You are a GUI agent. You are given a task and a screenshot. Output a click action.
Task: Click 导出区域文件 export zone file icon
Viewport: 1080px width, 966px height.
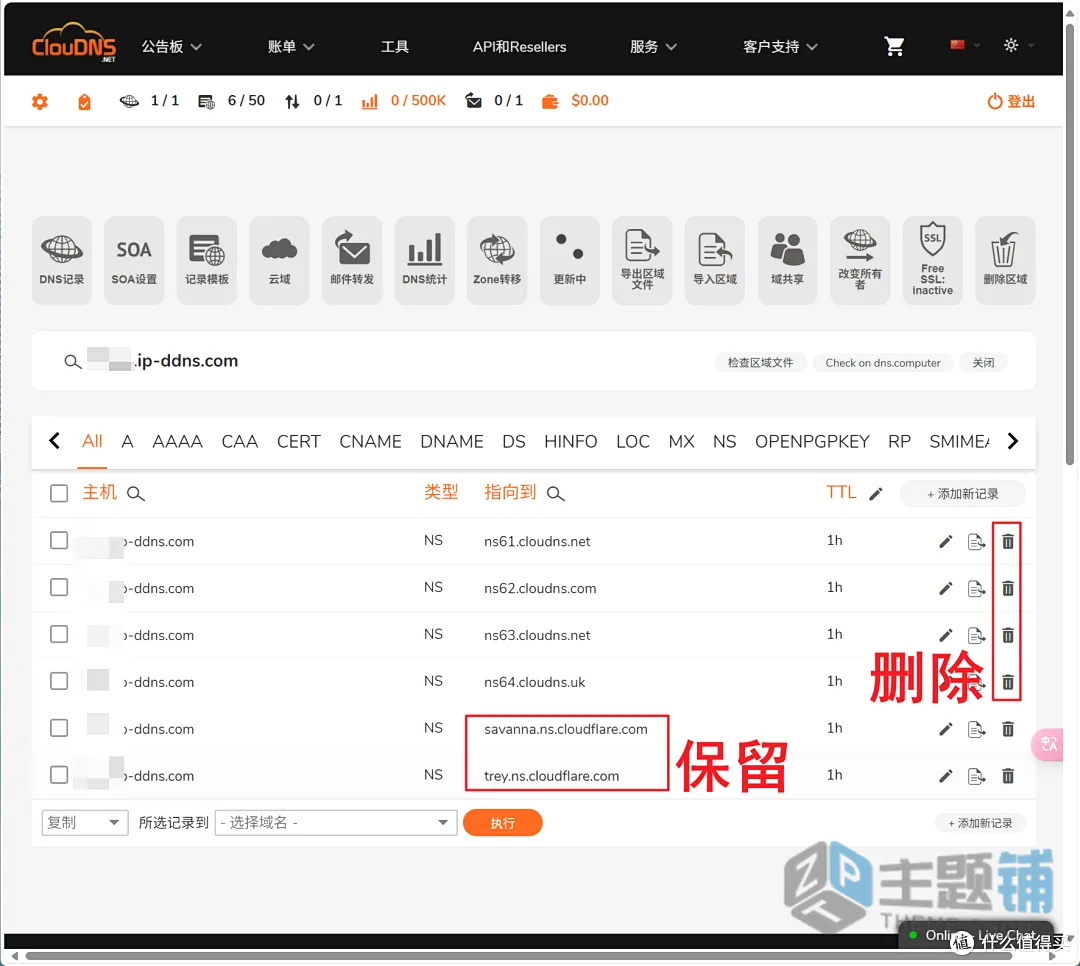click(x=643, y=260)
